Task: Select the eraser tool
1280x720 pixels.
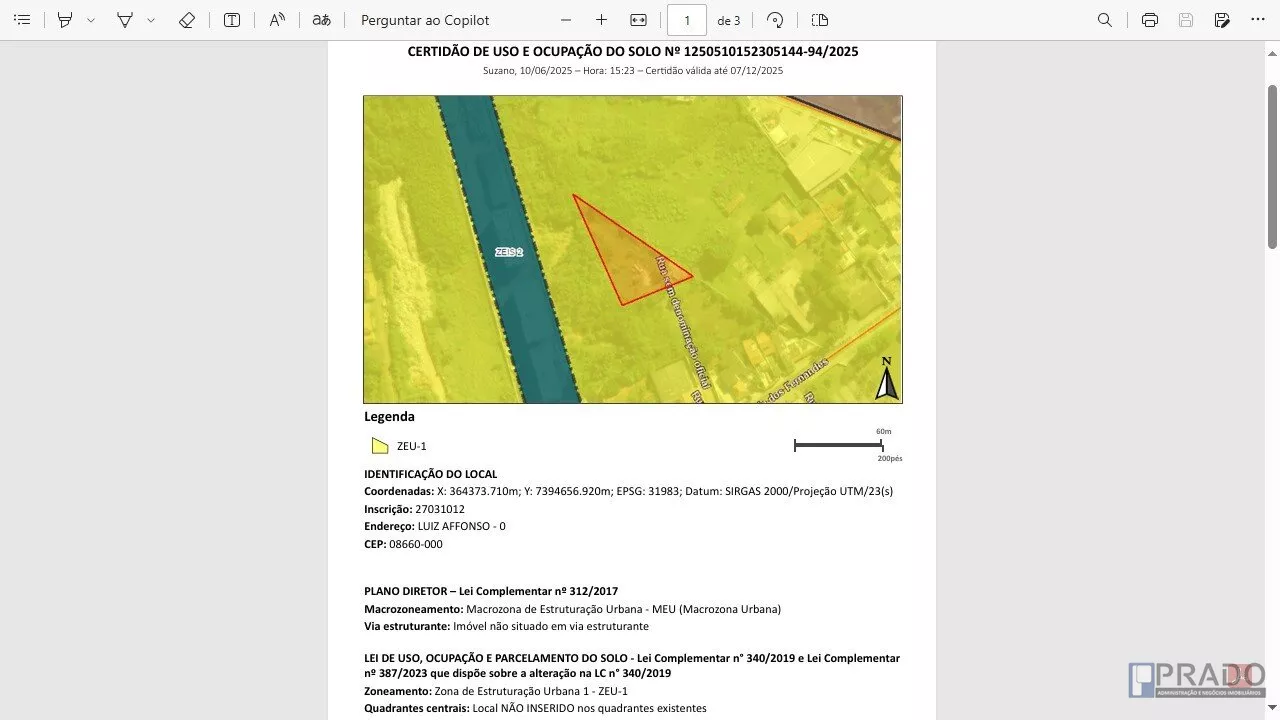Action: click(187, 20)
